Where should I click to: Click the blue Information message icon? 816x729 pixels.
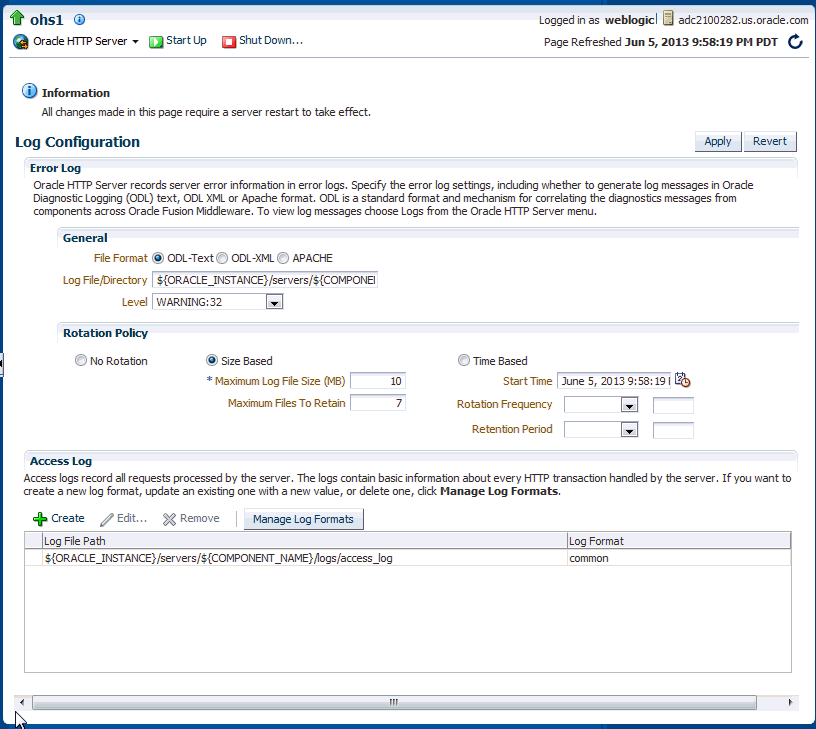(x=30, y=91)
